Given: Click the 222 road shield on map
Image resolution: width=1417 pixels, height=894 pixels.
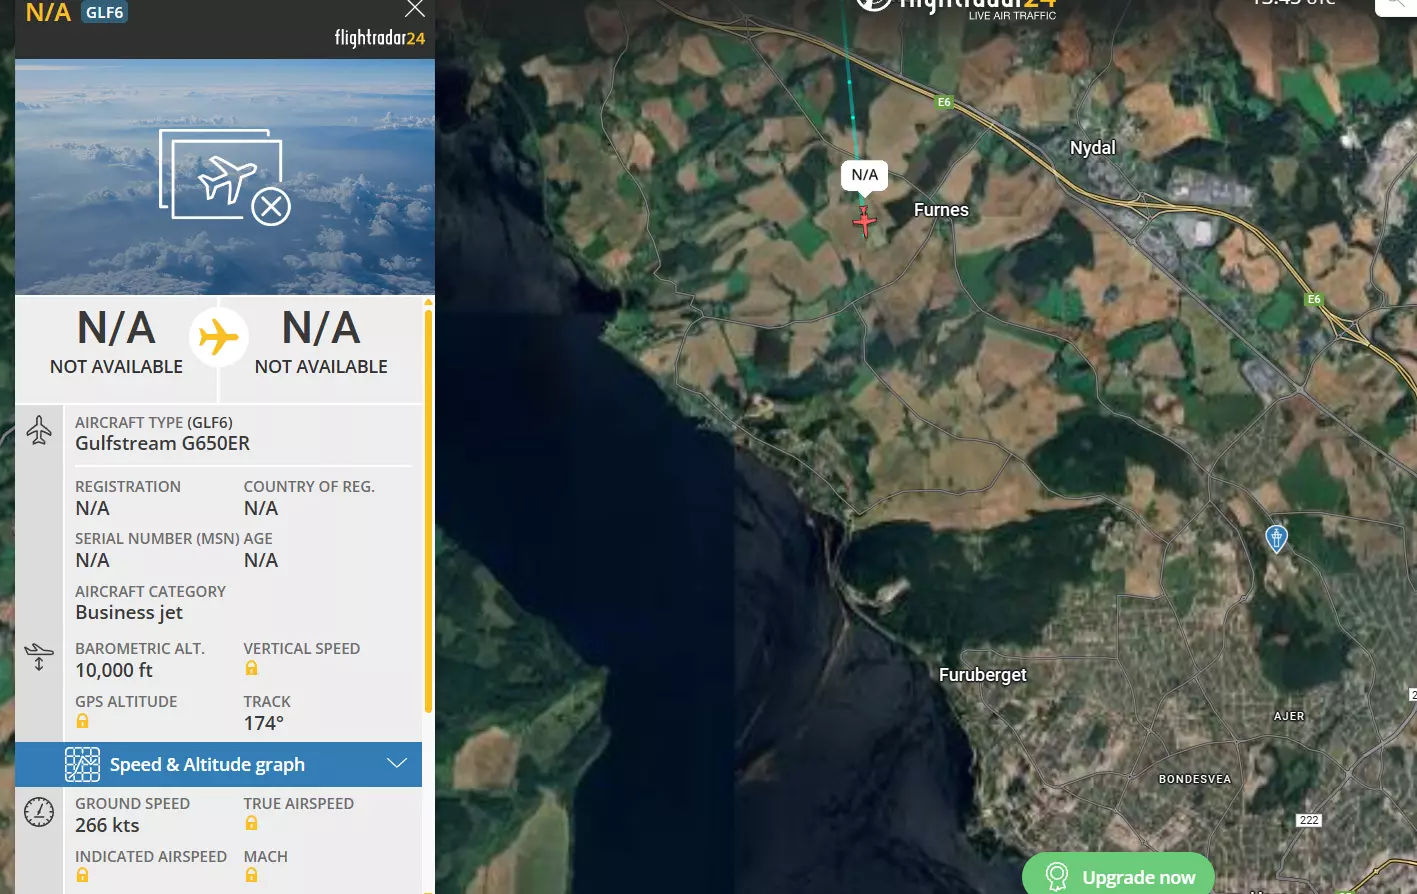Looking at the screenshot, I should (1309, 820).
